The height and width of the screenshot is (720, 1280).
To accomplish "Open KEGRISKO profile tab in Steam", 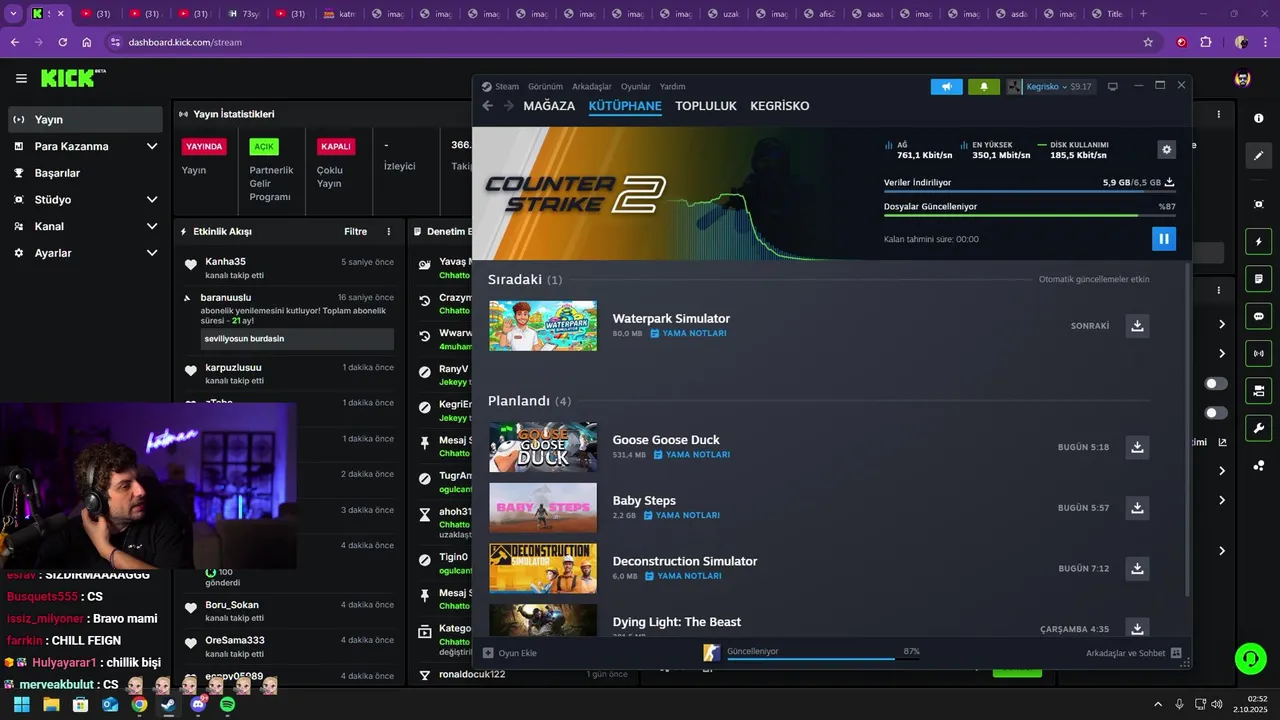I will coord(780,106).
